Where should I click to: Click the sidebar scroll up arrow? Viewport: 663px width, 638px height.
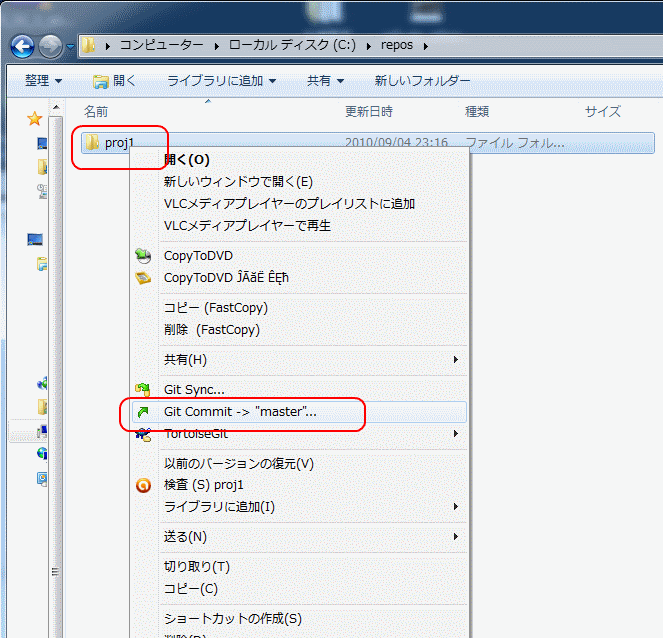tap(56, 108)
